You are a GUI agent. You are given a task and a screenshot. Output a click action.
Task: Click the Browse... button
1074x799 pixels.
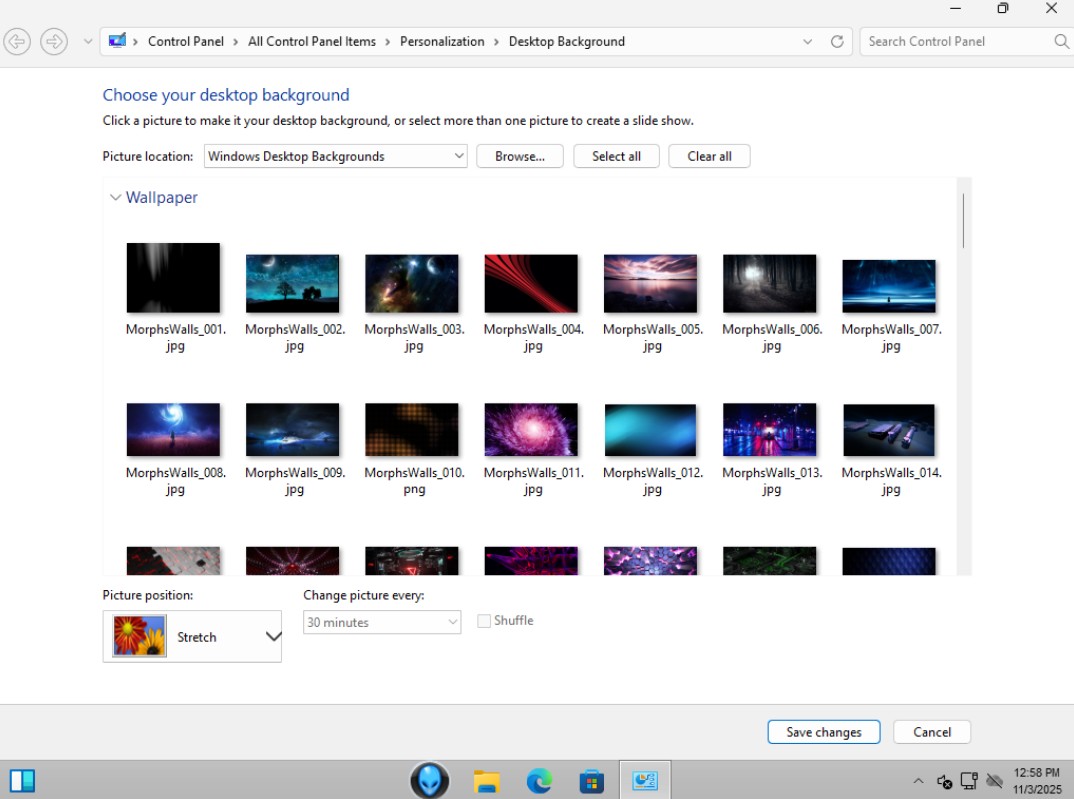[x=520, y=156]
